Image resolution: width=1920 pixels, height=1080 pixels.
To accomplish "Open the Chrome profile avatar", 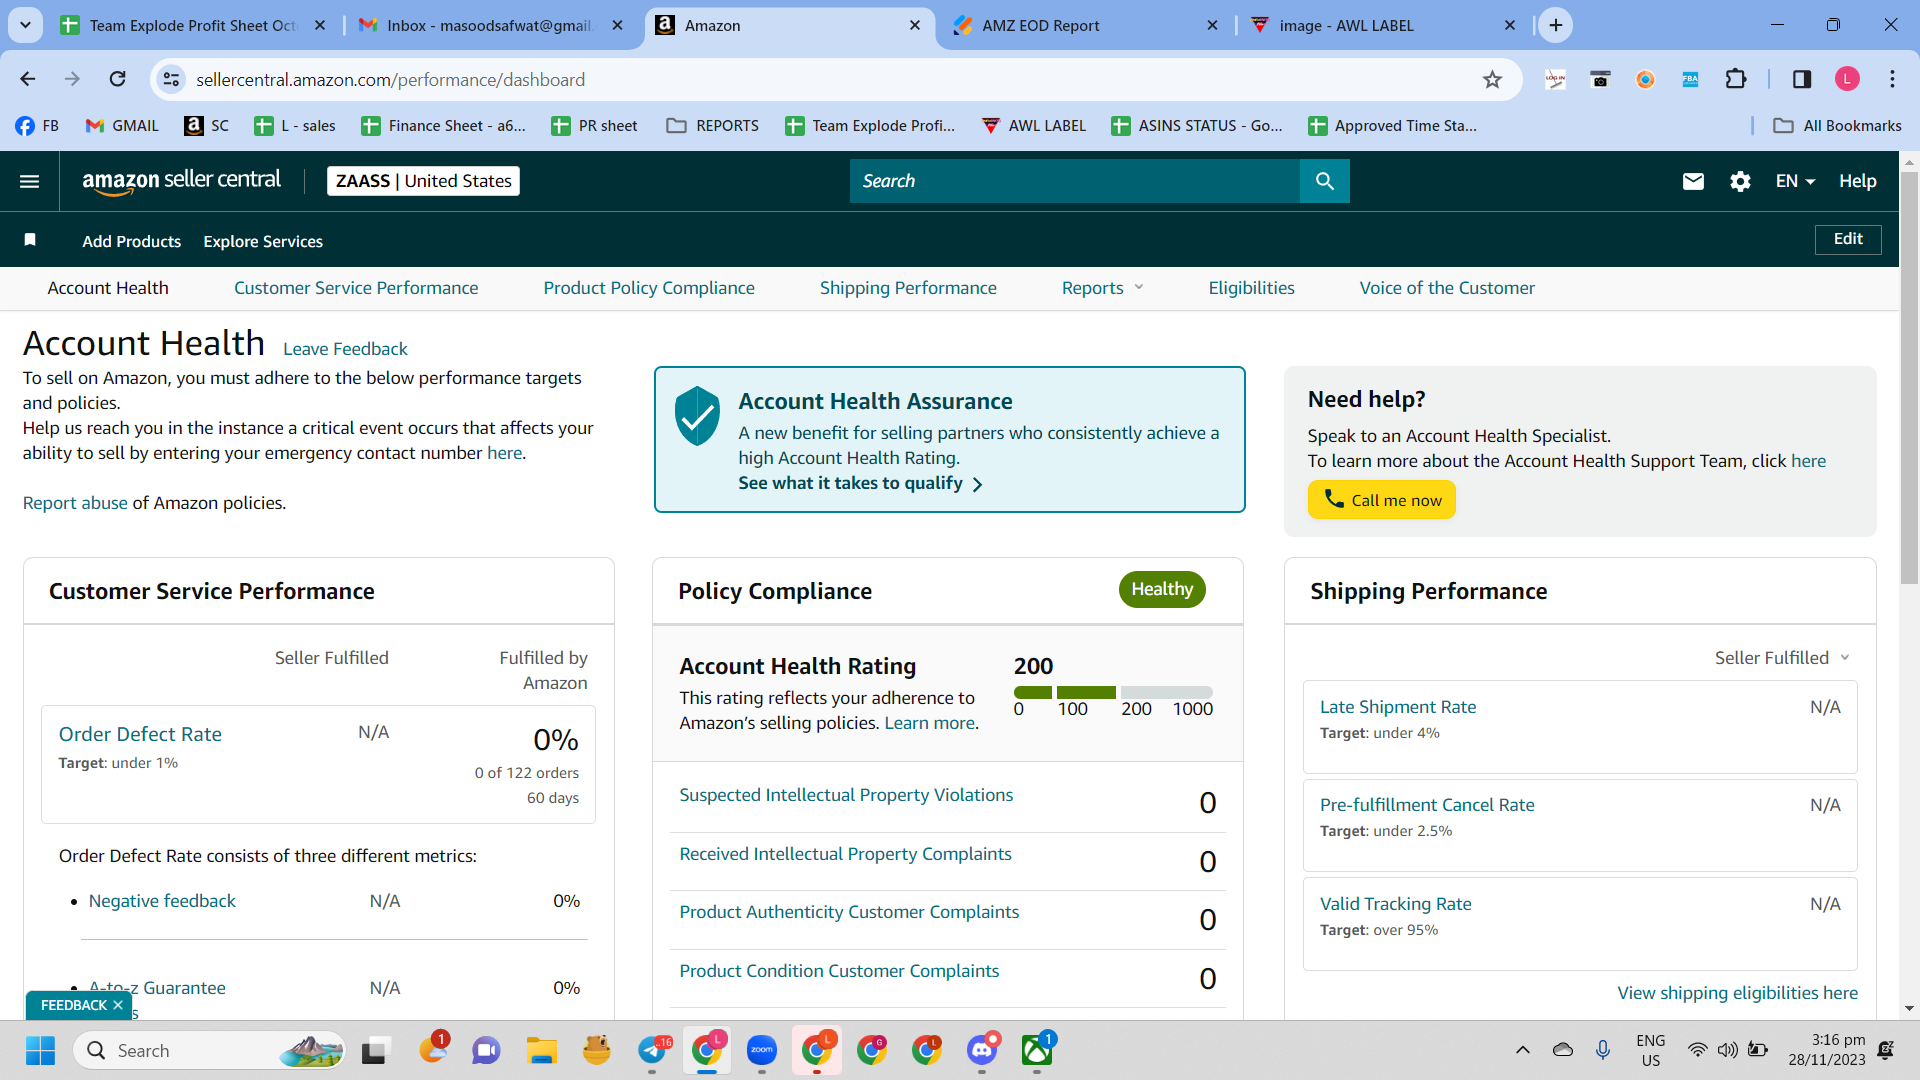I will (x=1847, y=79).
